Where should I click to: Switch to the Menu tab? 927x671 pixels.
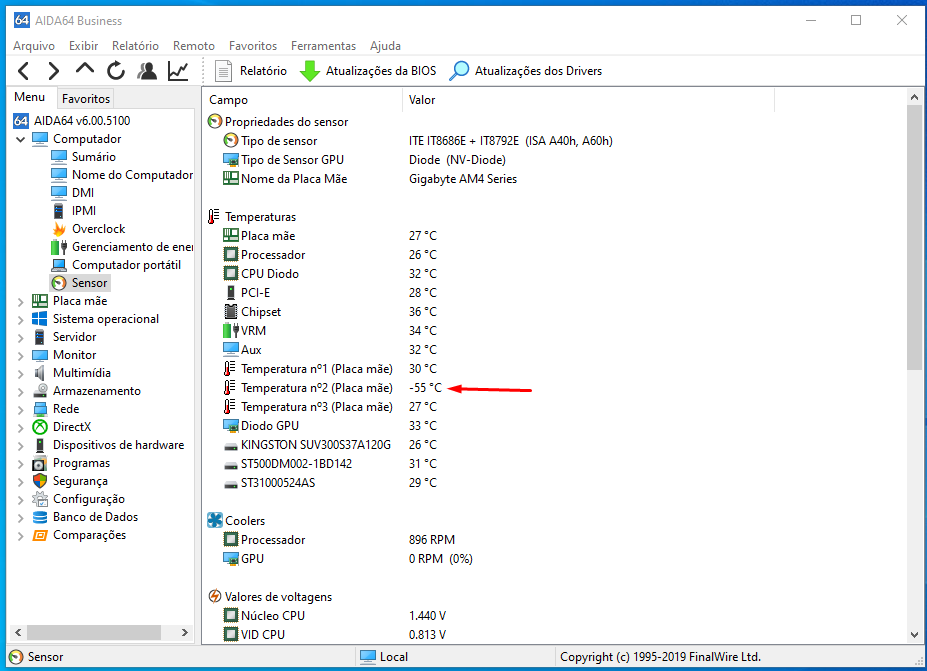30,97
